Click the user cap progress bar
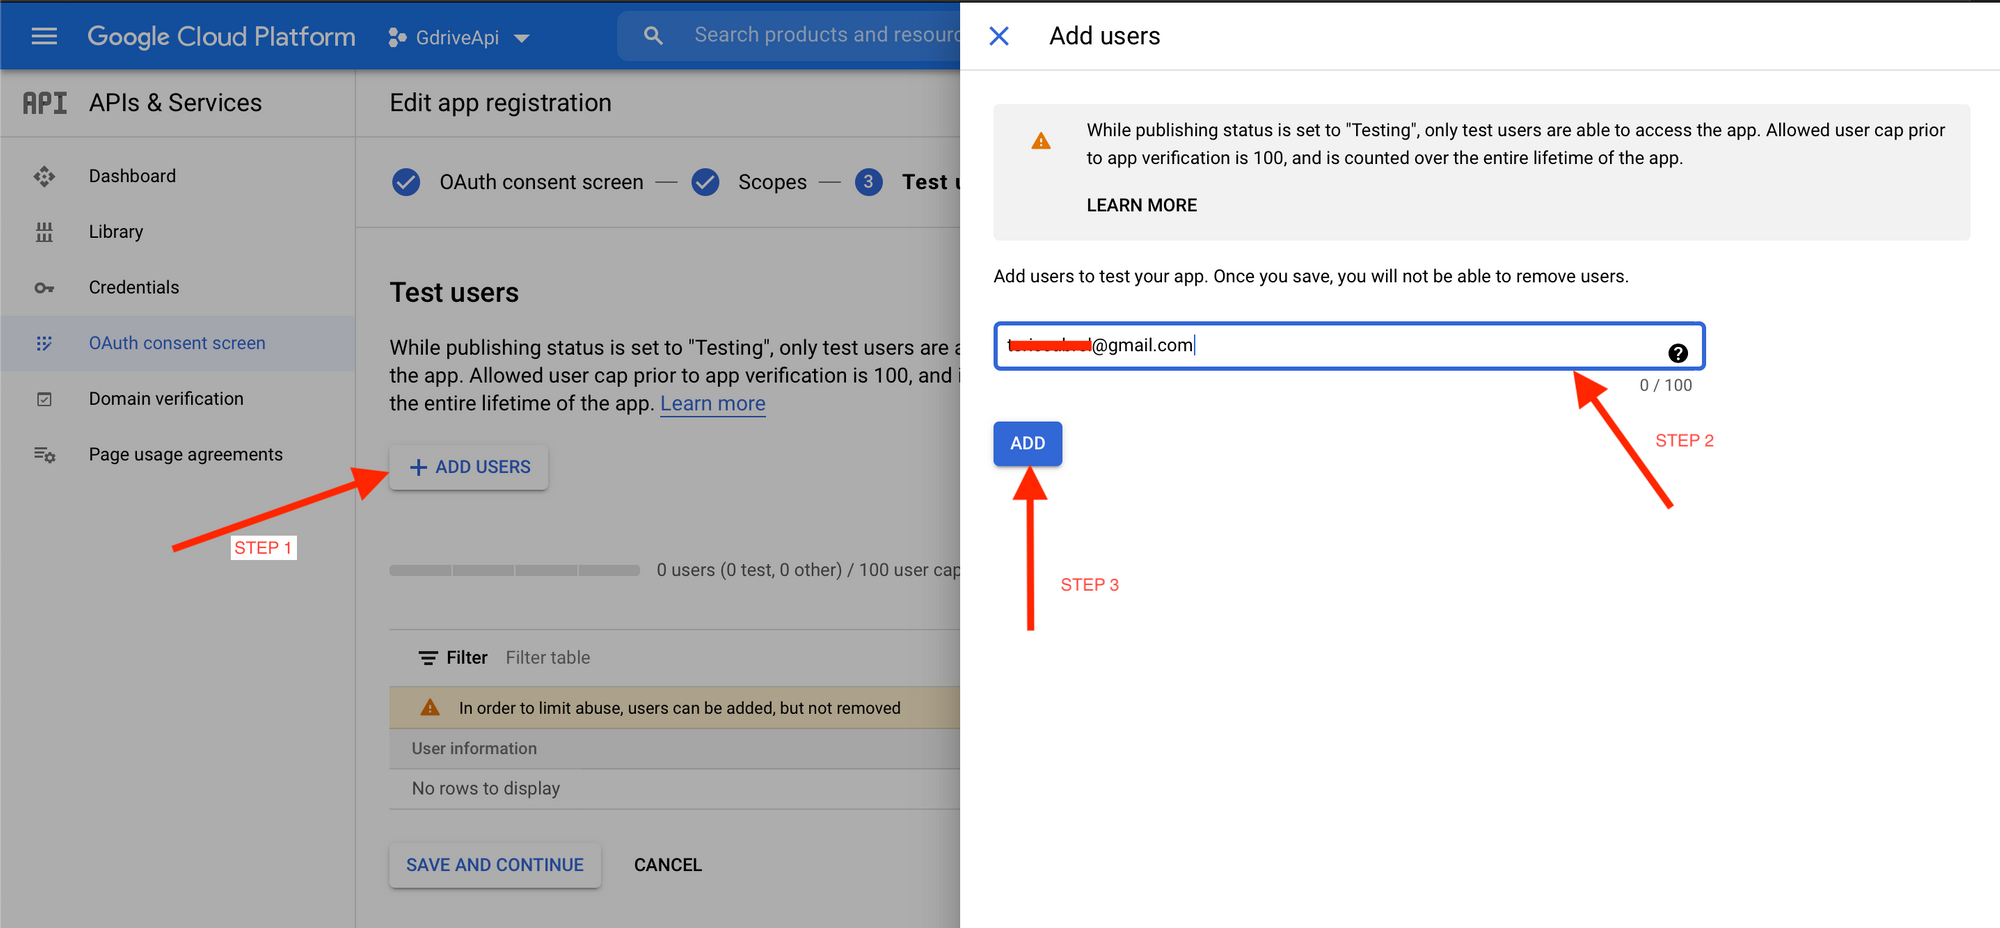This screenshot has height=928, width=2000. [515, 570]
